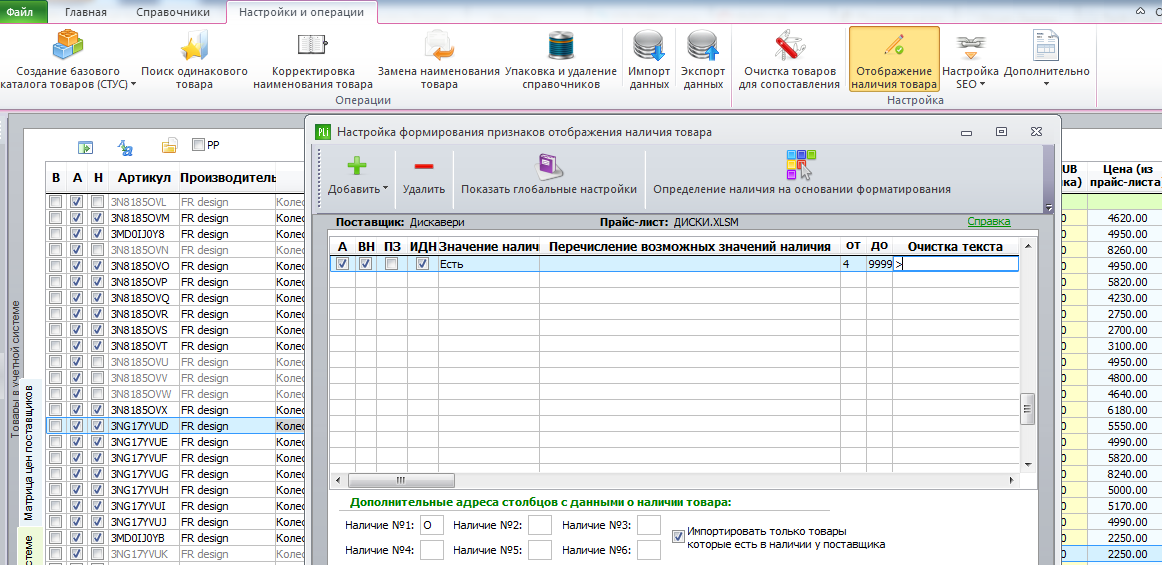The width and height of the screenshot is (1162, 565).
Task: Expand Настройка SEO dropdown arrow
Action: point(982,85)
